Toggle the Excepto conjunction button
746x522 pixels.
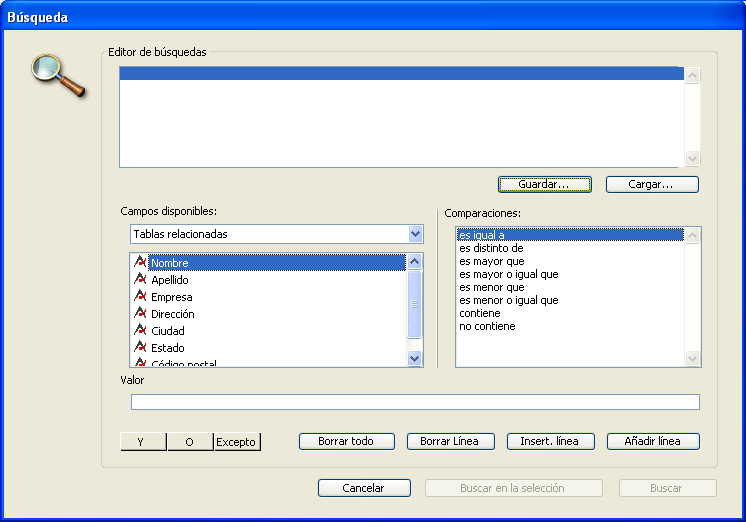tap(237, 442)
